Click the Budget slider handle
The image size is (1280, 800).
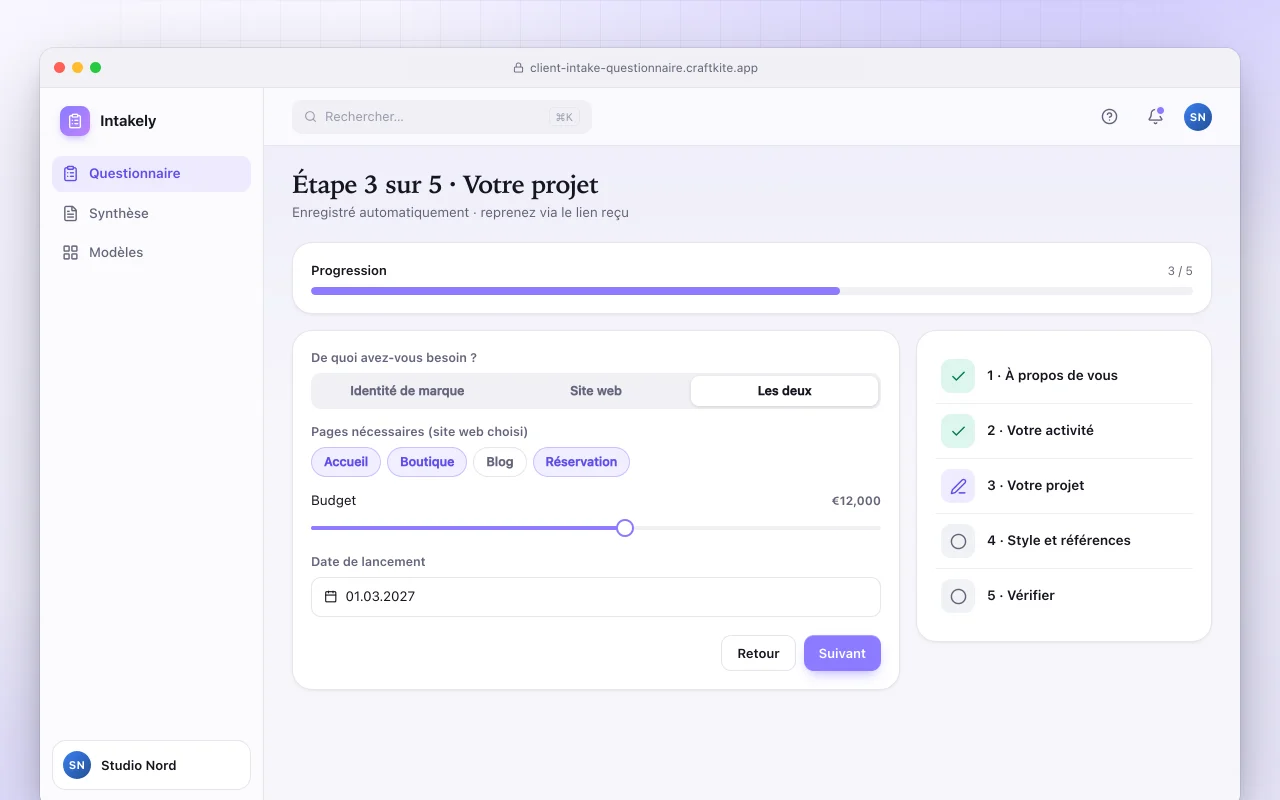coord(625,528)
